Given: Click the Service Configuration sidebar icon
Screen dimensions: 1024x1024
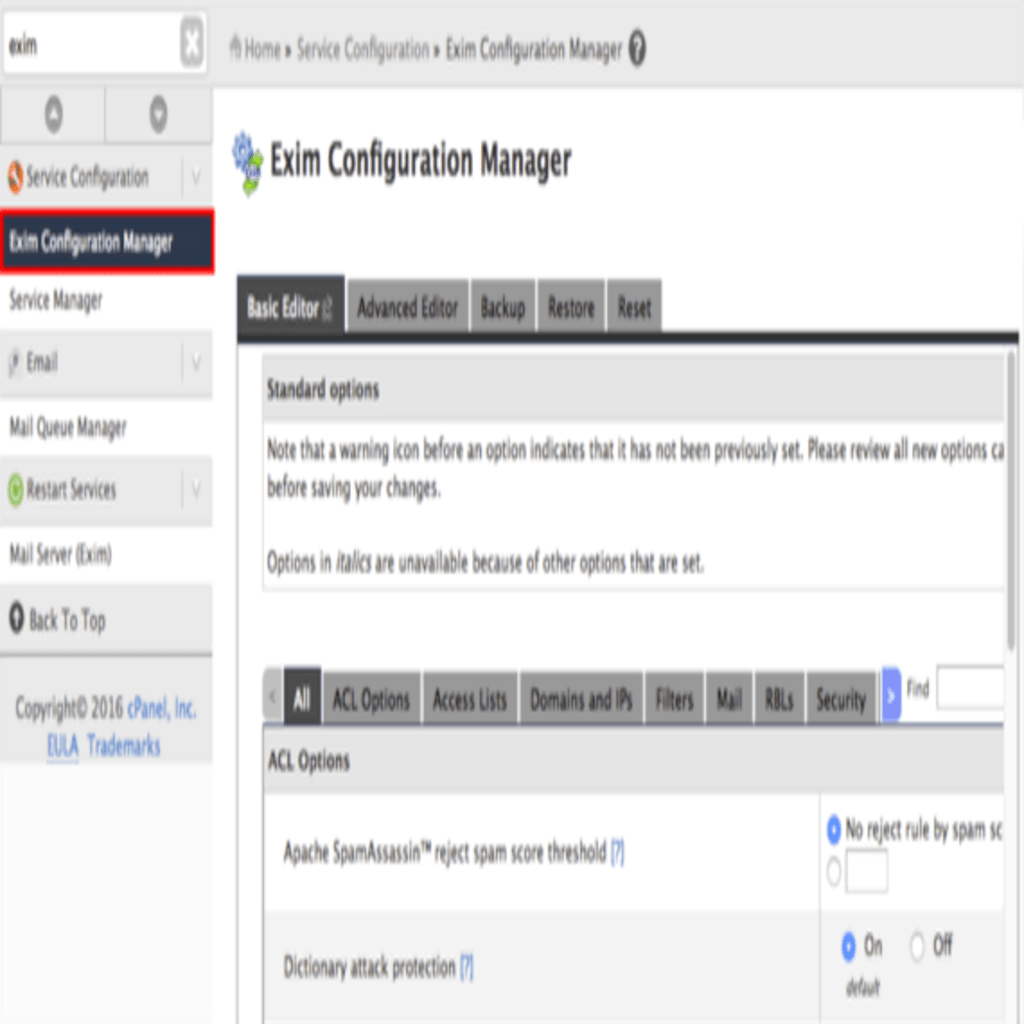Looking at the screenshot, I should (15, 177).
